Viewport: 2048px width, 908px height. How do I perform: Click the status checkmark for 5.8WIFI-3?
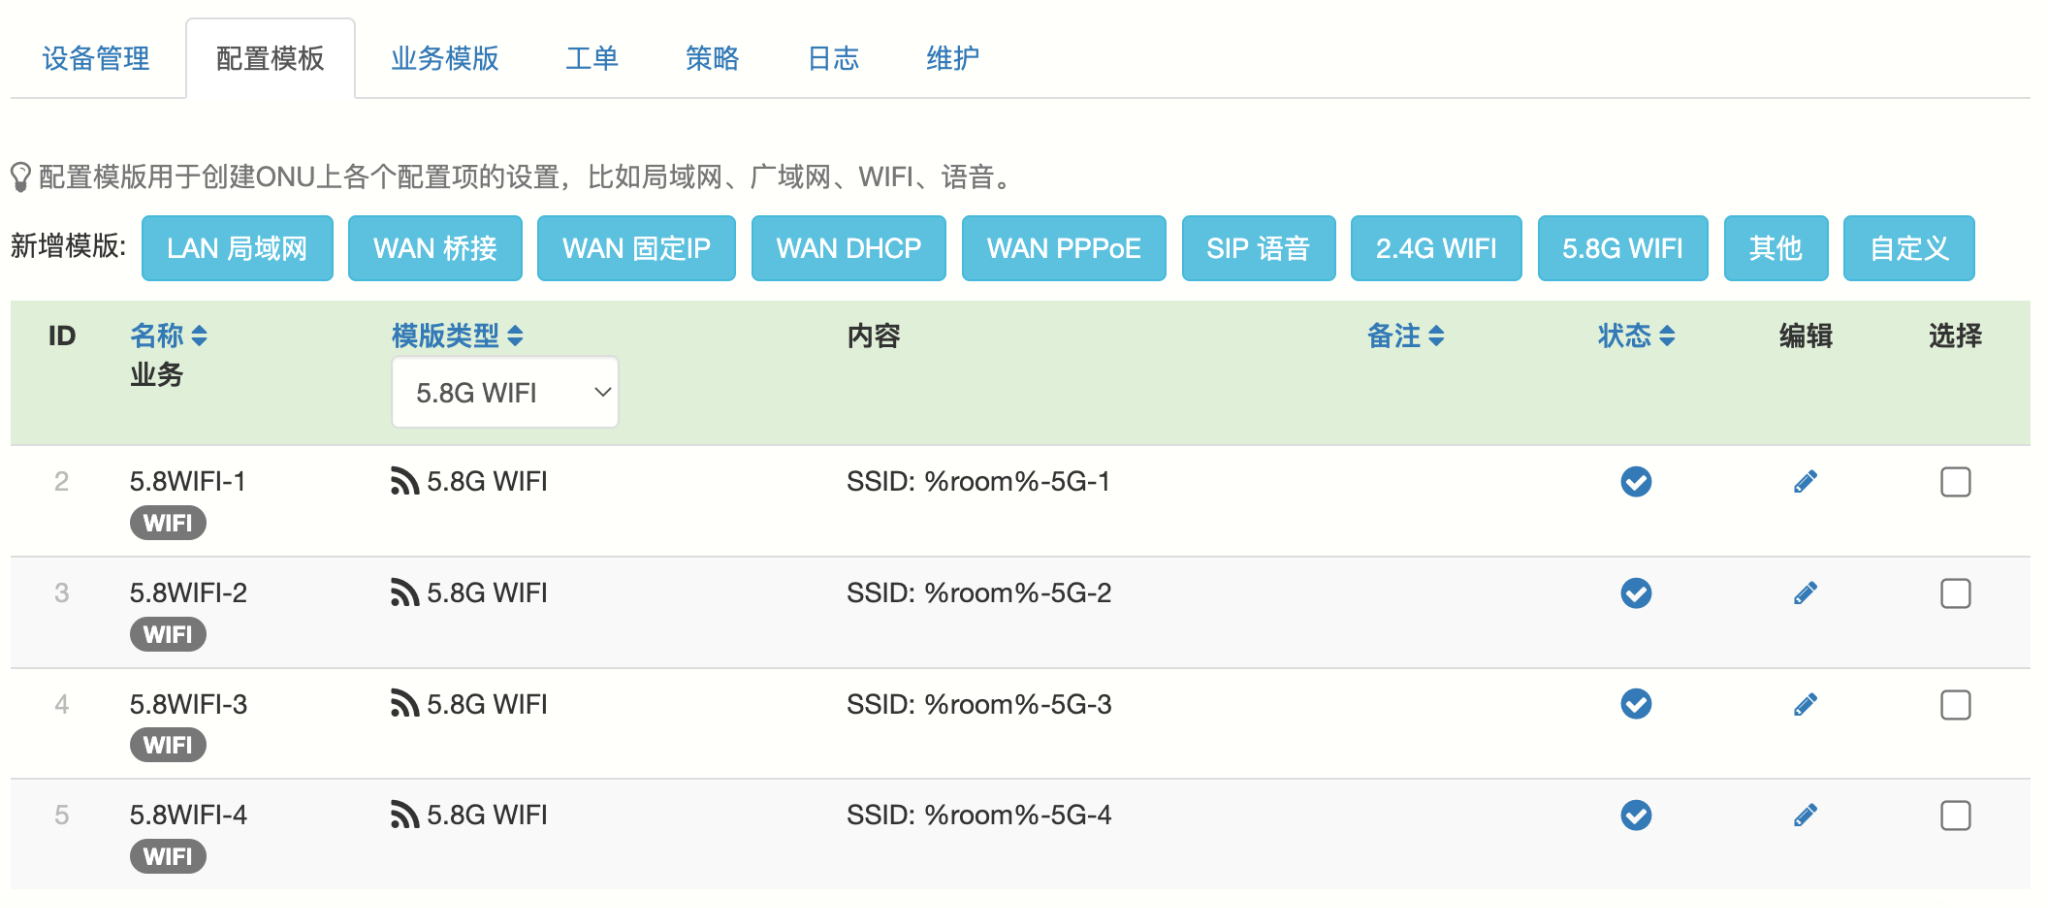(1636, 705)
